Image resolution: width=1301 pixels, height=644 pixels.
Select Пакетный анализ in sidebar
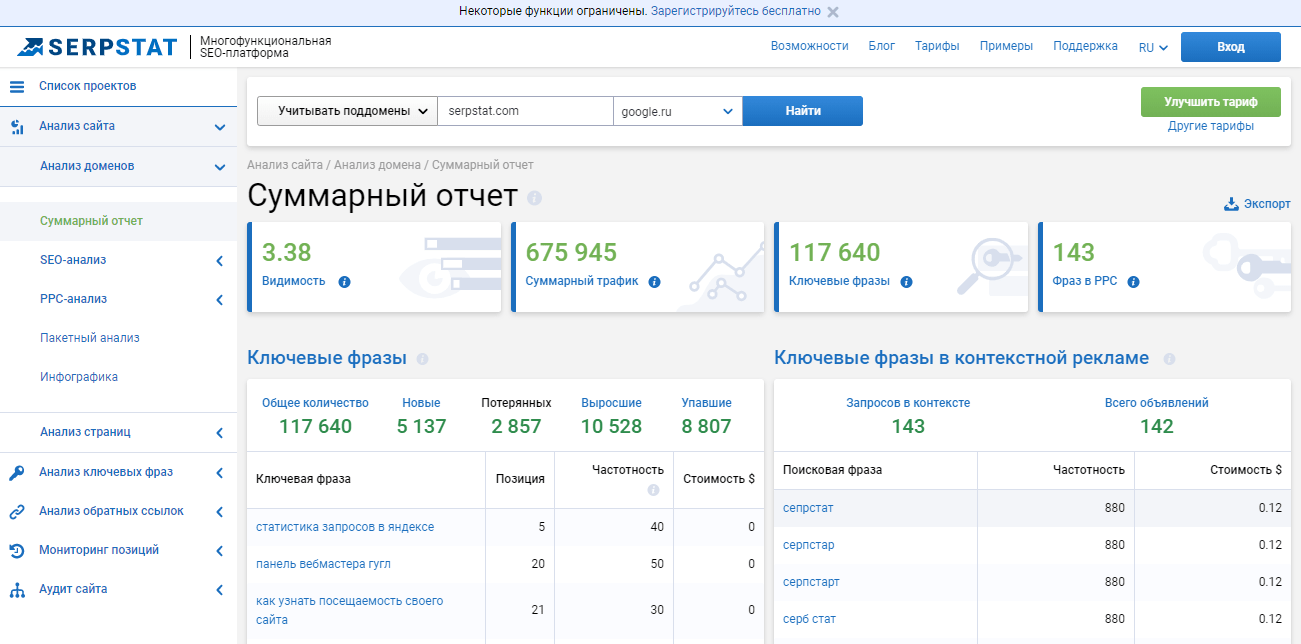pos(90,338)
